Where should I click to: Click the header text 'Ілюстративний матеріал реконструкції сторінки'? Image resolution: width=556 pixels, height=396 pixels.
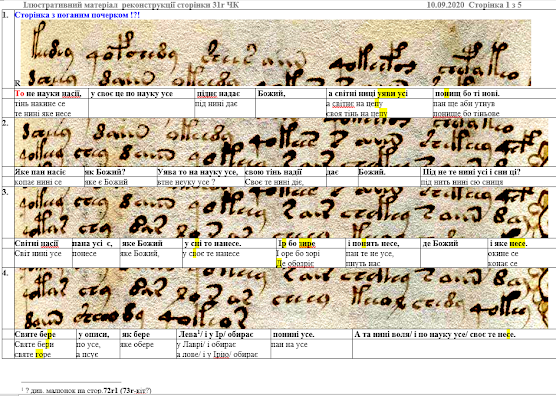coord(121,5)
